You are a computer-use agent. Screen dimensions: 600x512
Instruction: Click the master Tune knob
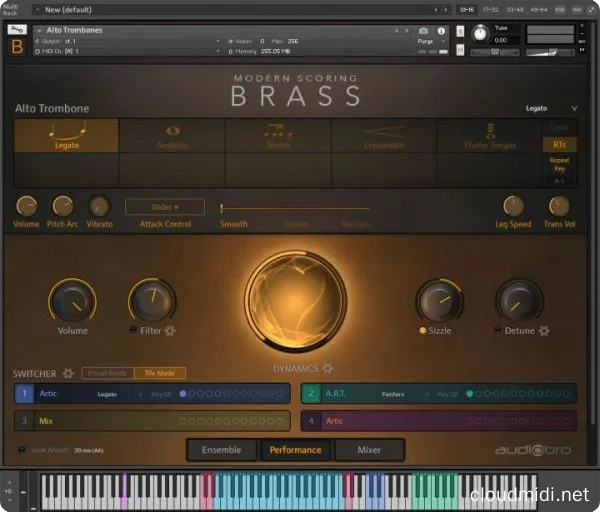(x=480, y=34)
